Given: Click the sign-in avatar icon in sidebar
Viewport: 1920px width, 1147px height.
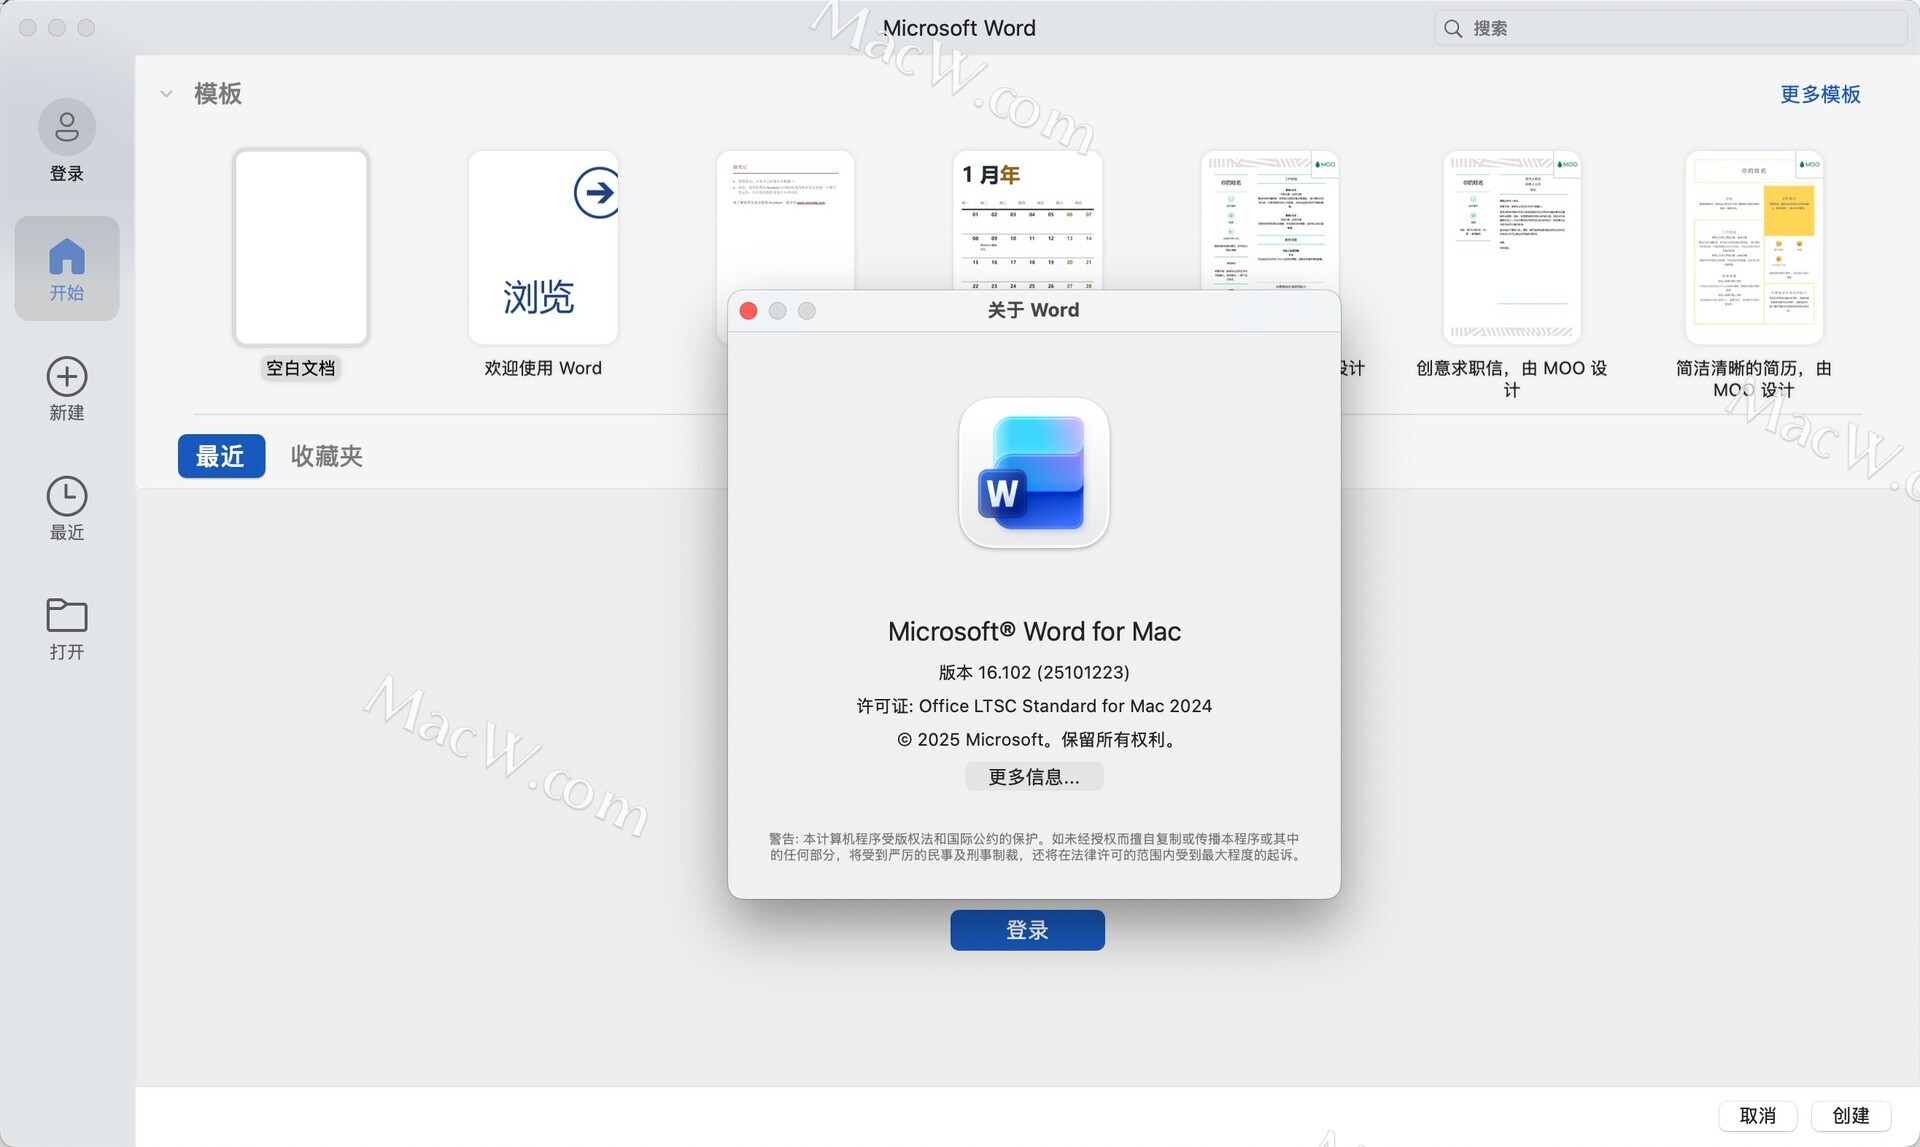Looking at the screenshot, I should click(x=67, y=127).
